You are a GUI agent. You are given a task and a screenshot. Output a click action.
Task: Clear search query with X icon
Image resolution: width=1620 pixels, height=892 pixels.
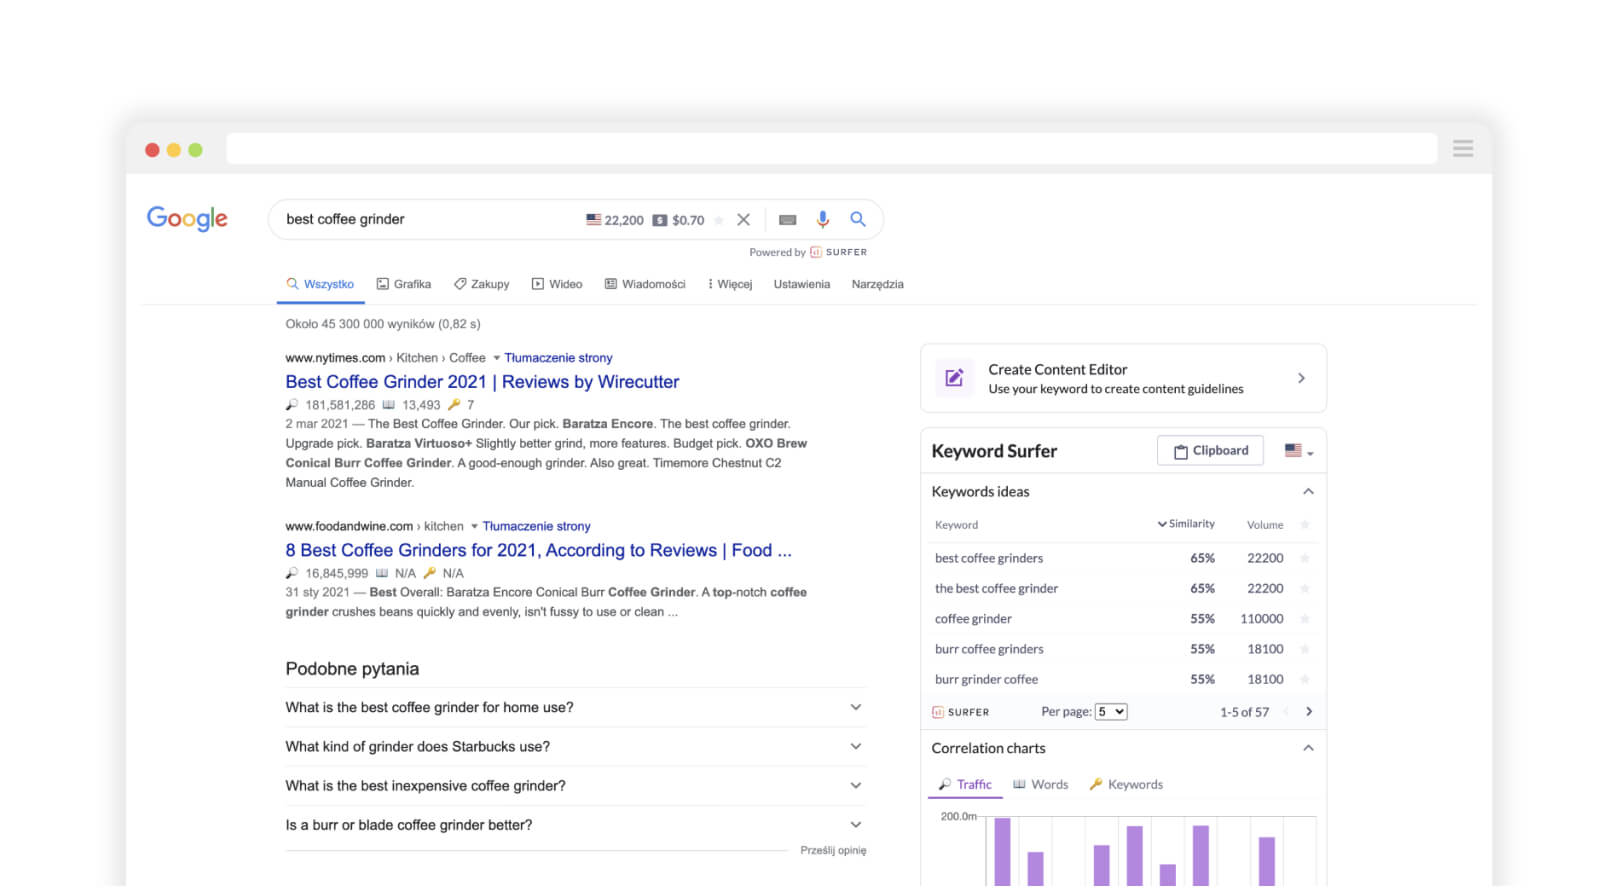click(743, 220)
